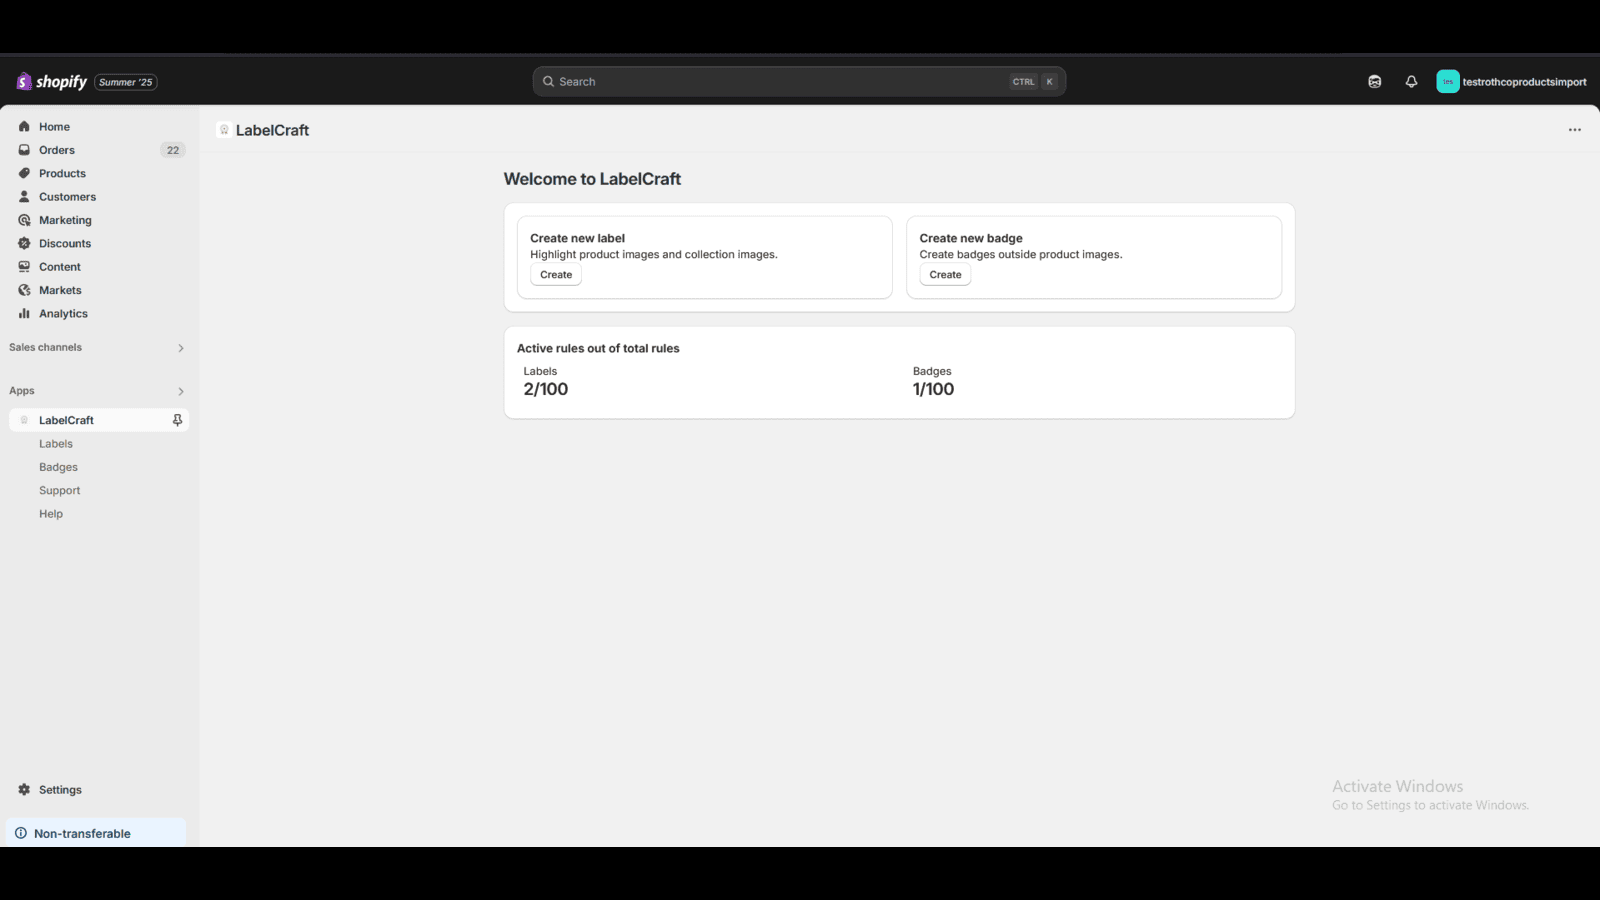This screenshot has height=900, width=1600.
Task: Click the Create new label card title
Action: [577, 238]
